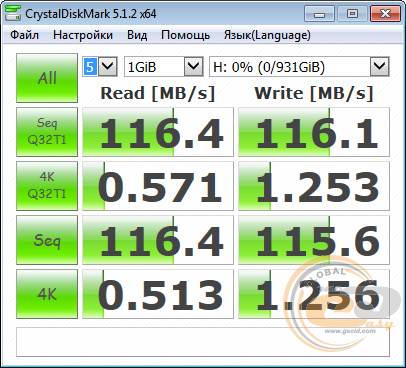Run the 4K benchmark

[x=47, y=294]
